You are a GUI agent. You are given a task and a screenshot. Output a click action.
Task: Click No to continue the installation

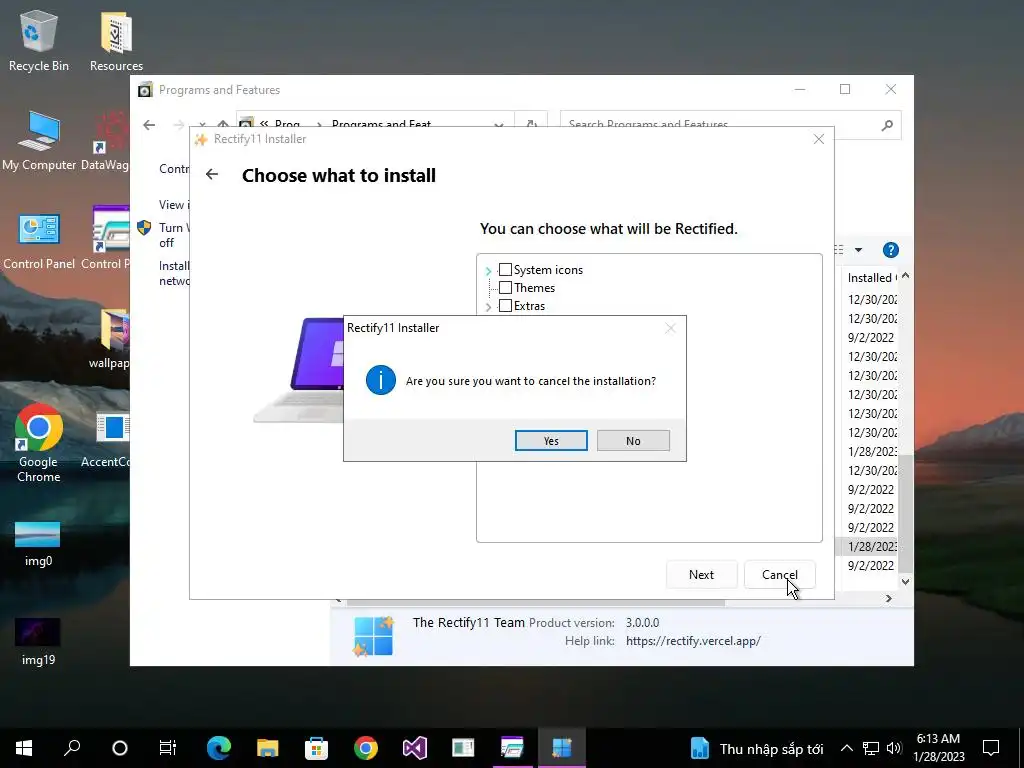[633, 441]
